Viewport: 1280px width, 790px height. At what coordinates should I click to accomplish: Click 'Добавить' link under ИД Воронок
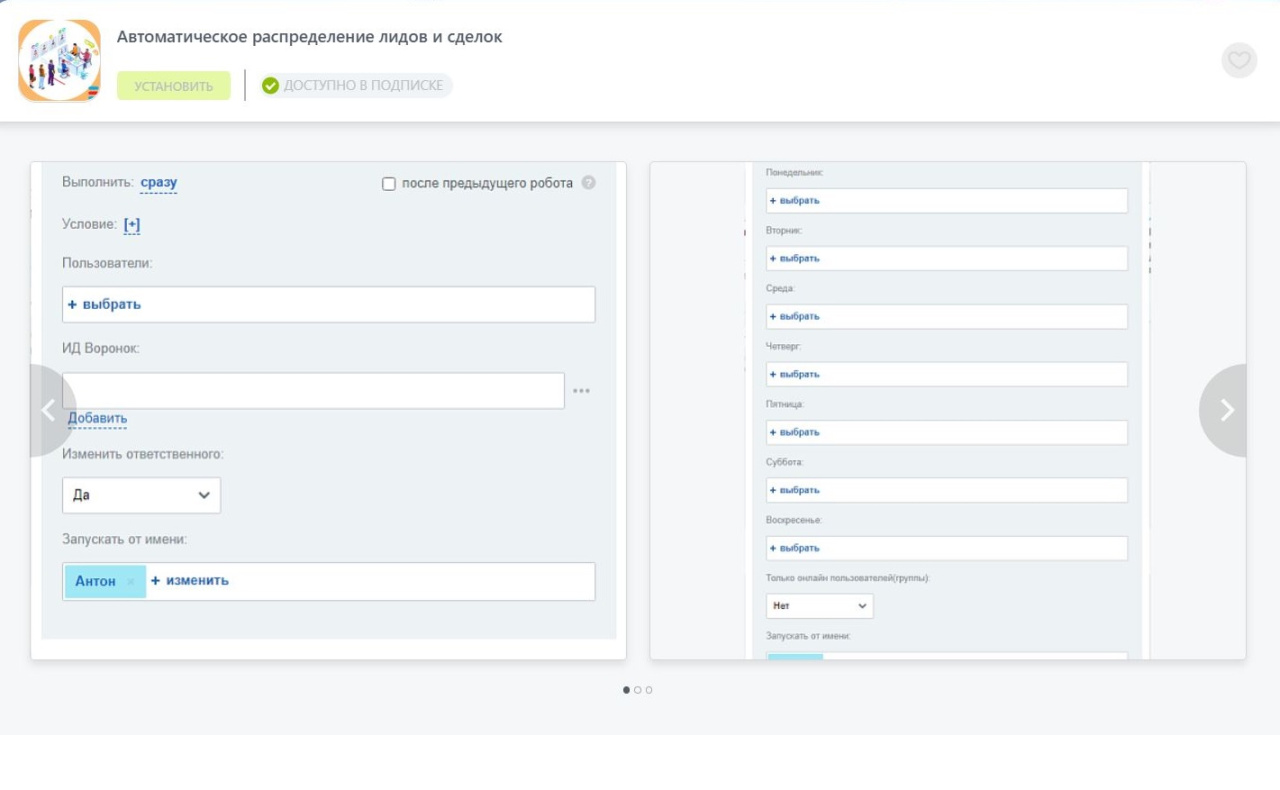[97, 418]
